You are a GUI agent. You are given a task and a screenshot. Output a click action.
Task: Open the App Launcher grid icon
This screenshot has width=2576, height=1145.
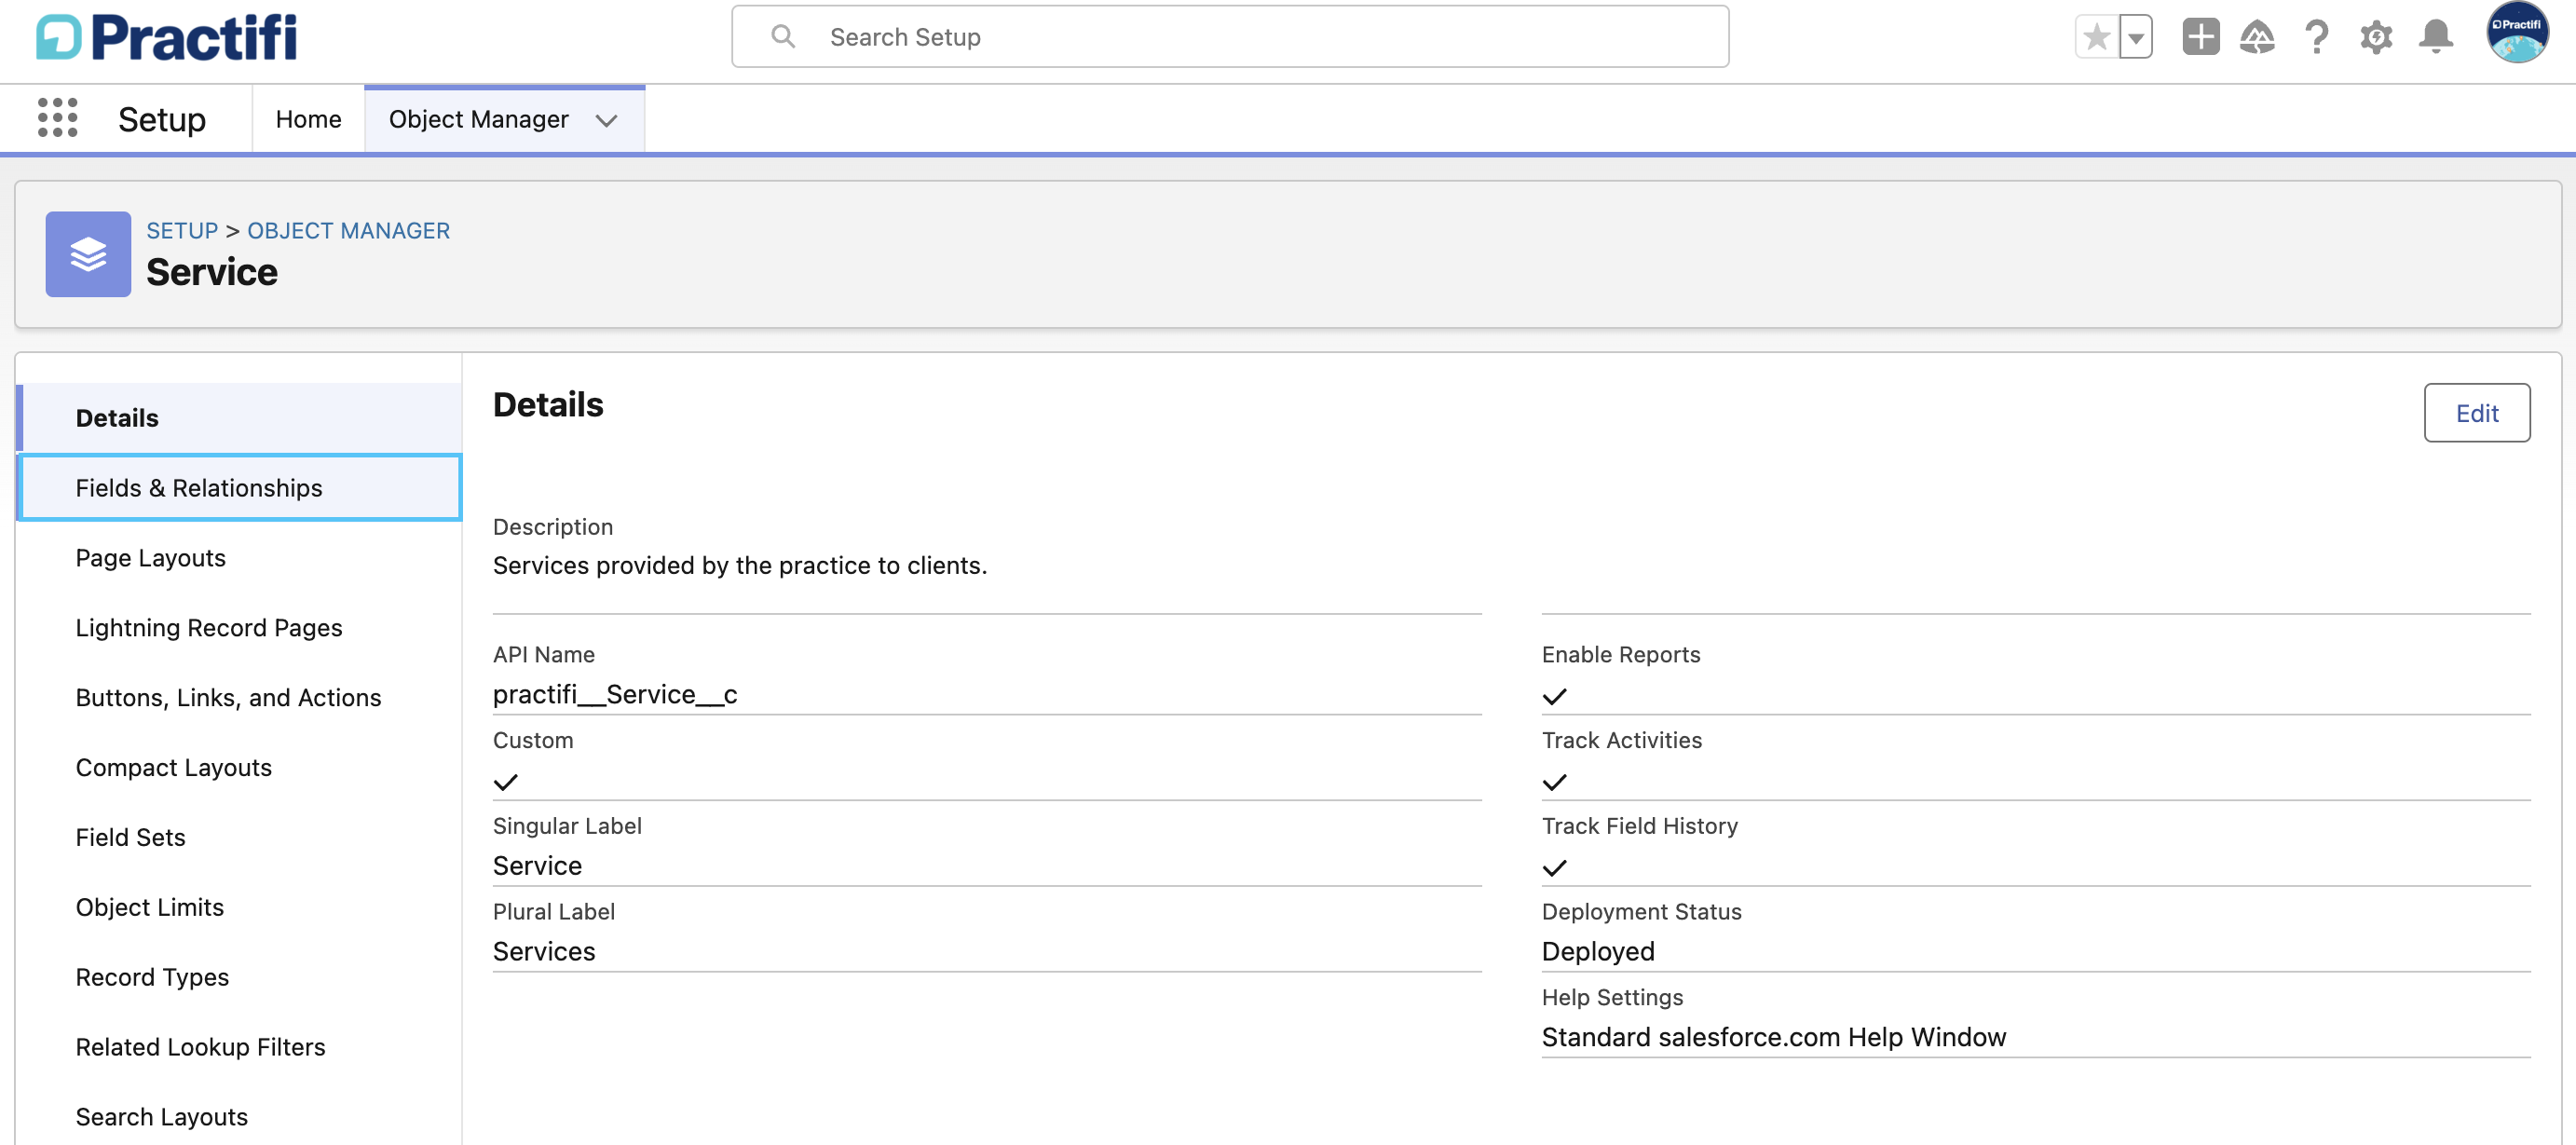(x=57, y=118)
